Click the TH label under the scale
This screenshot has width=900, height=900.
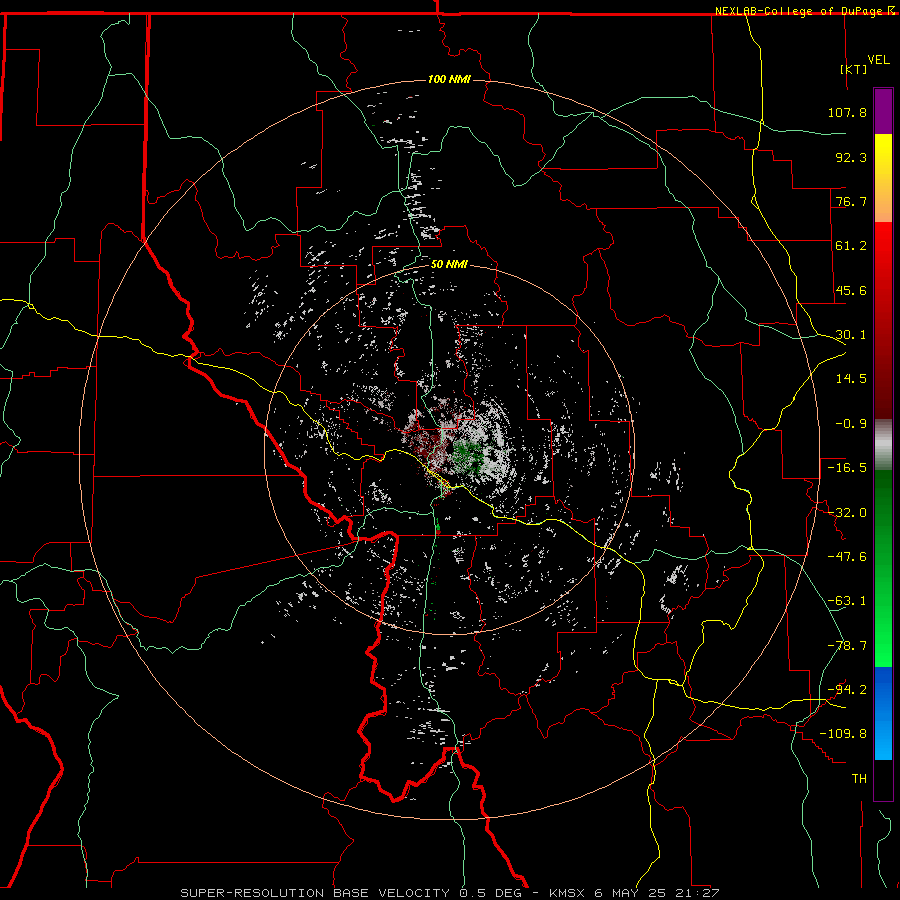pos(859,779)
